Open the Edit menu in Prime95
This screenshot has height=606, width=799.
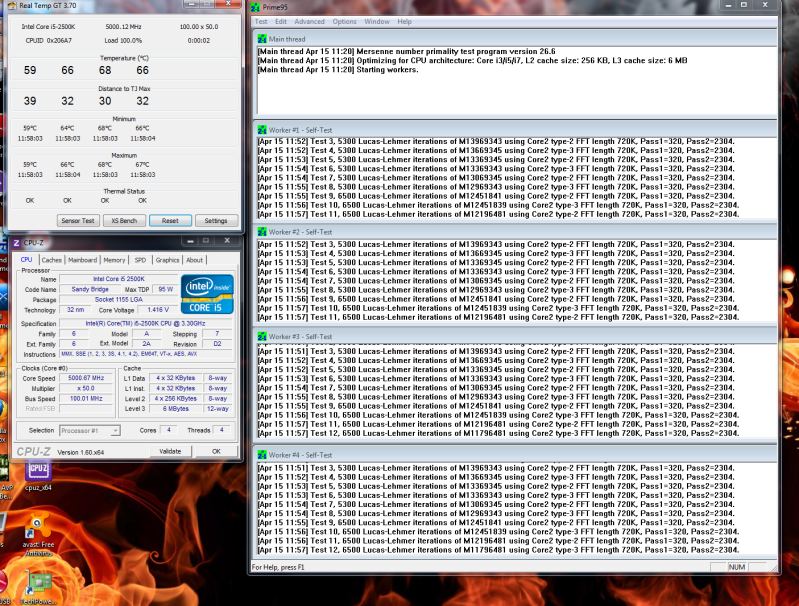pyautogui.click(x=281, y=21)
